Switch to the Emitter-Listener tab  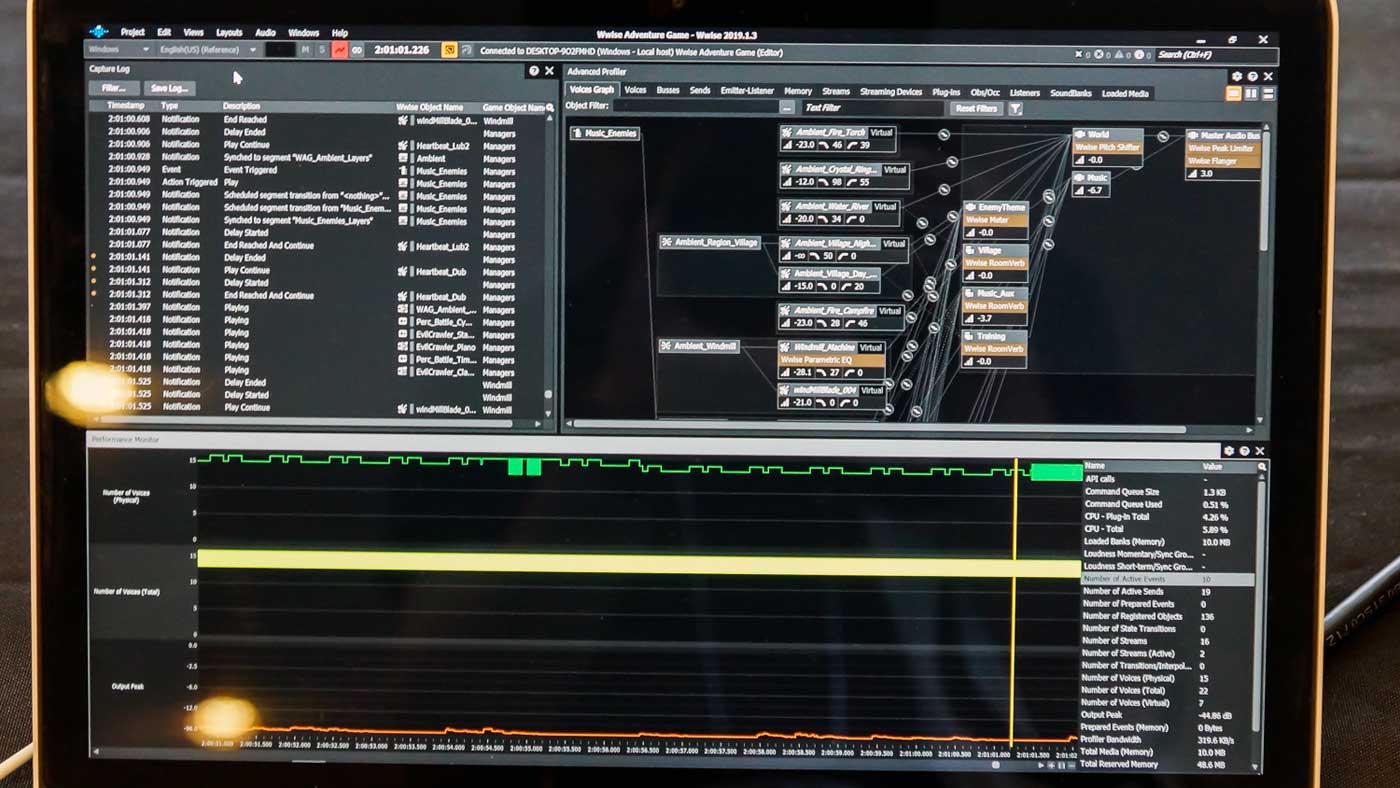[747, 91]
